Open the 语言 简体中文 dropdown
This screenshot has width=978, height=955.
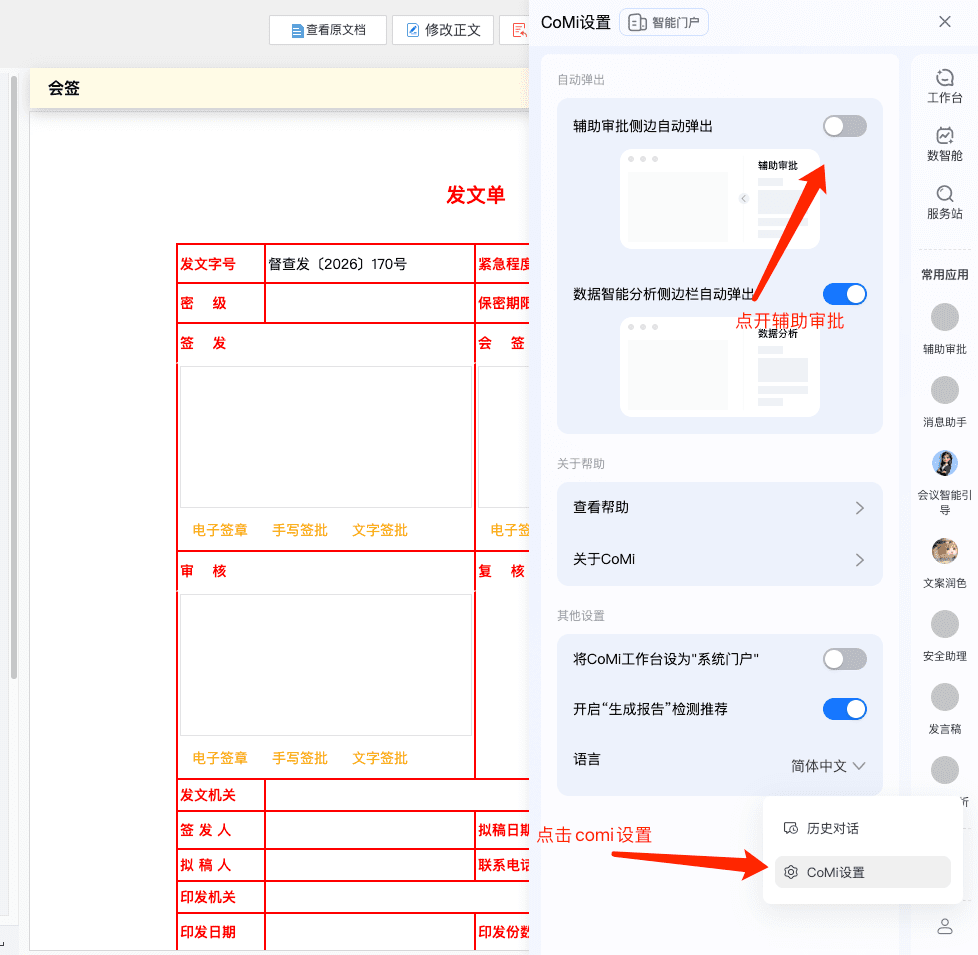[828, 765]
